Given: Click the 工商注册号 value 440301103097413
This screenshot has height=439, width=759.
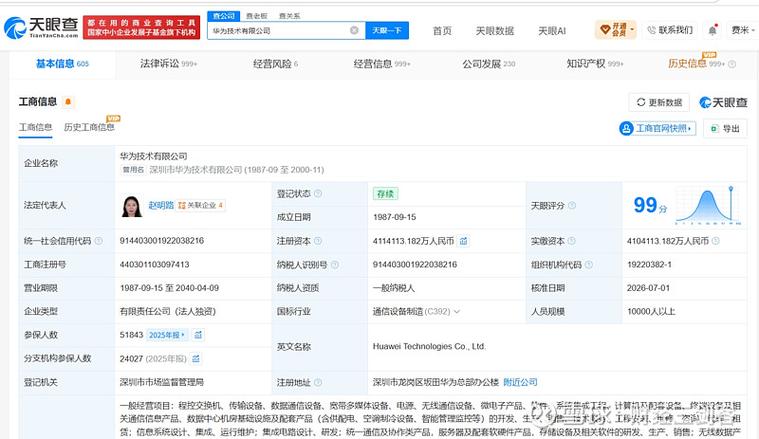Looking at the screenshot, I should tap(154, 264).
